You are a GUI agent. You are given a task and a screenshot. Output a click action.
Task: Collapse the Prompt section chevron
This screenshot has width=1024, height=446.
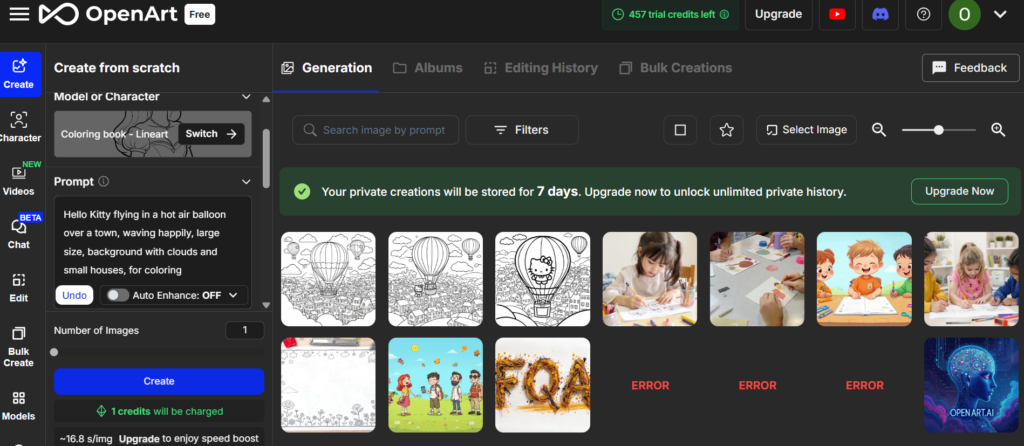pos(246,182)
